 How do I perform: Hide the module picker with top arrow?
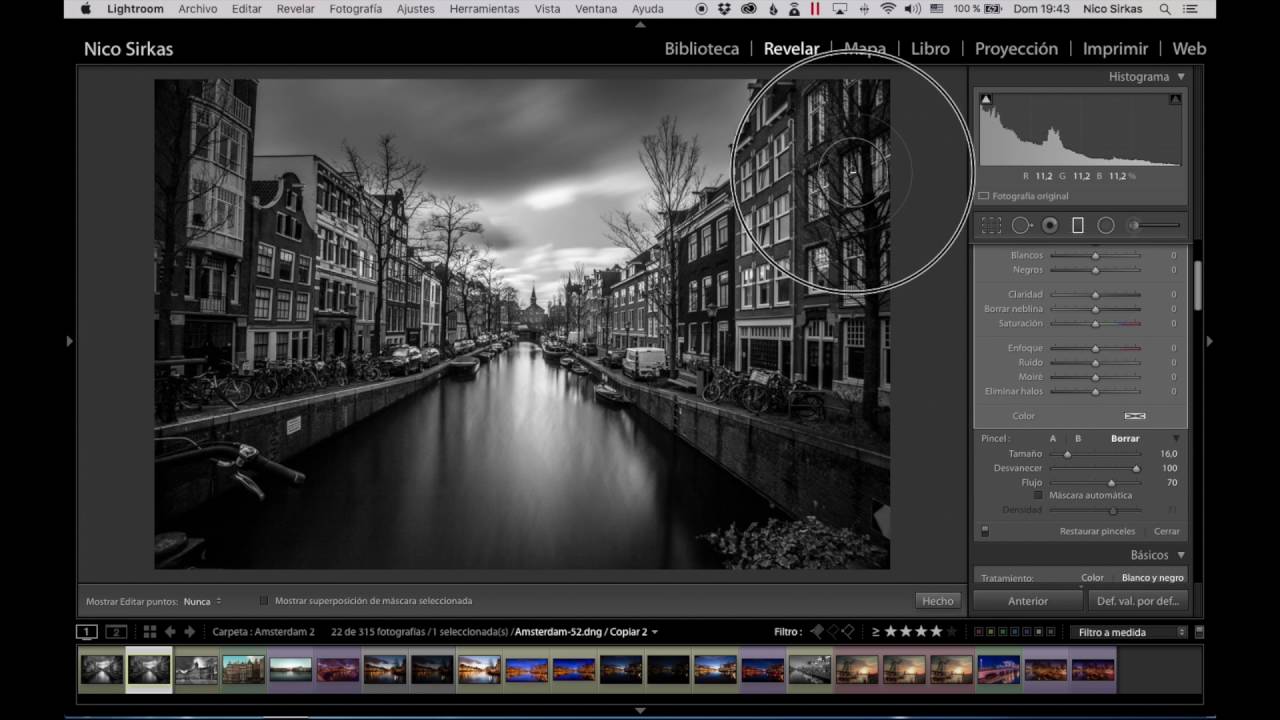[640, 24]
